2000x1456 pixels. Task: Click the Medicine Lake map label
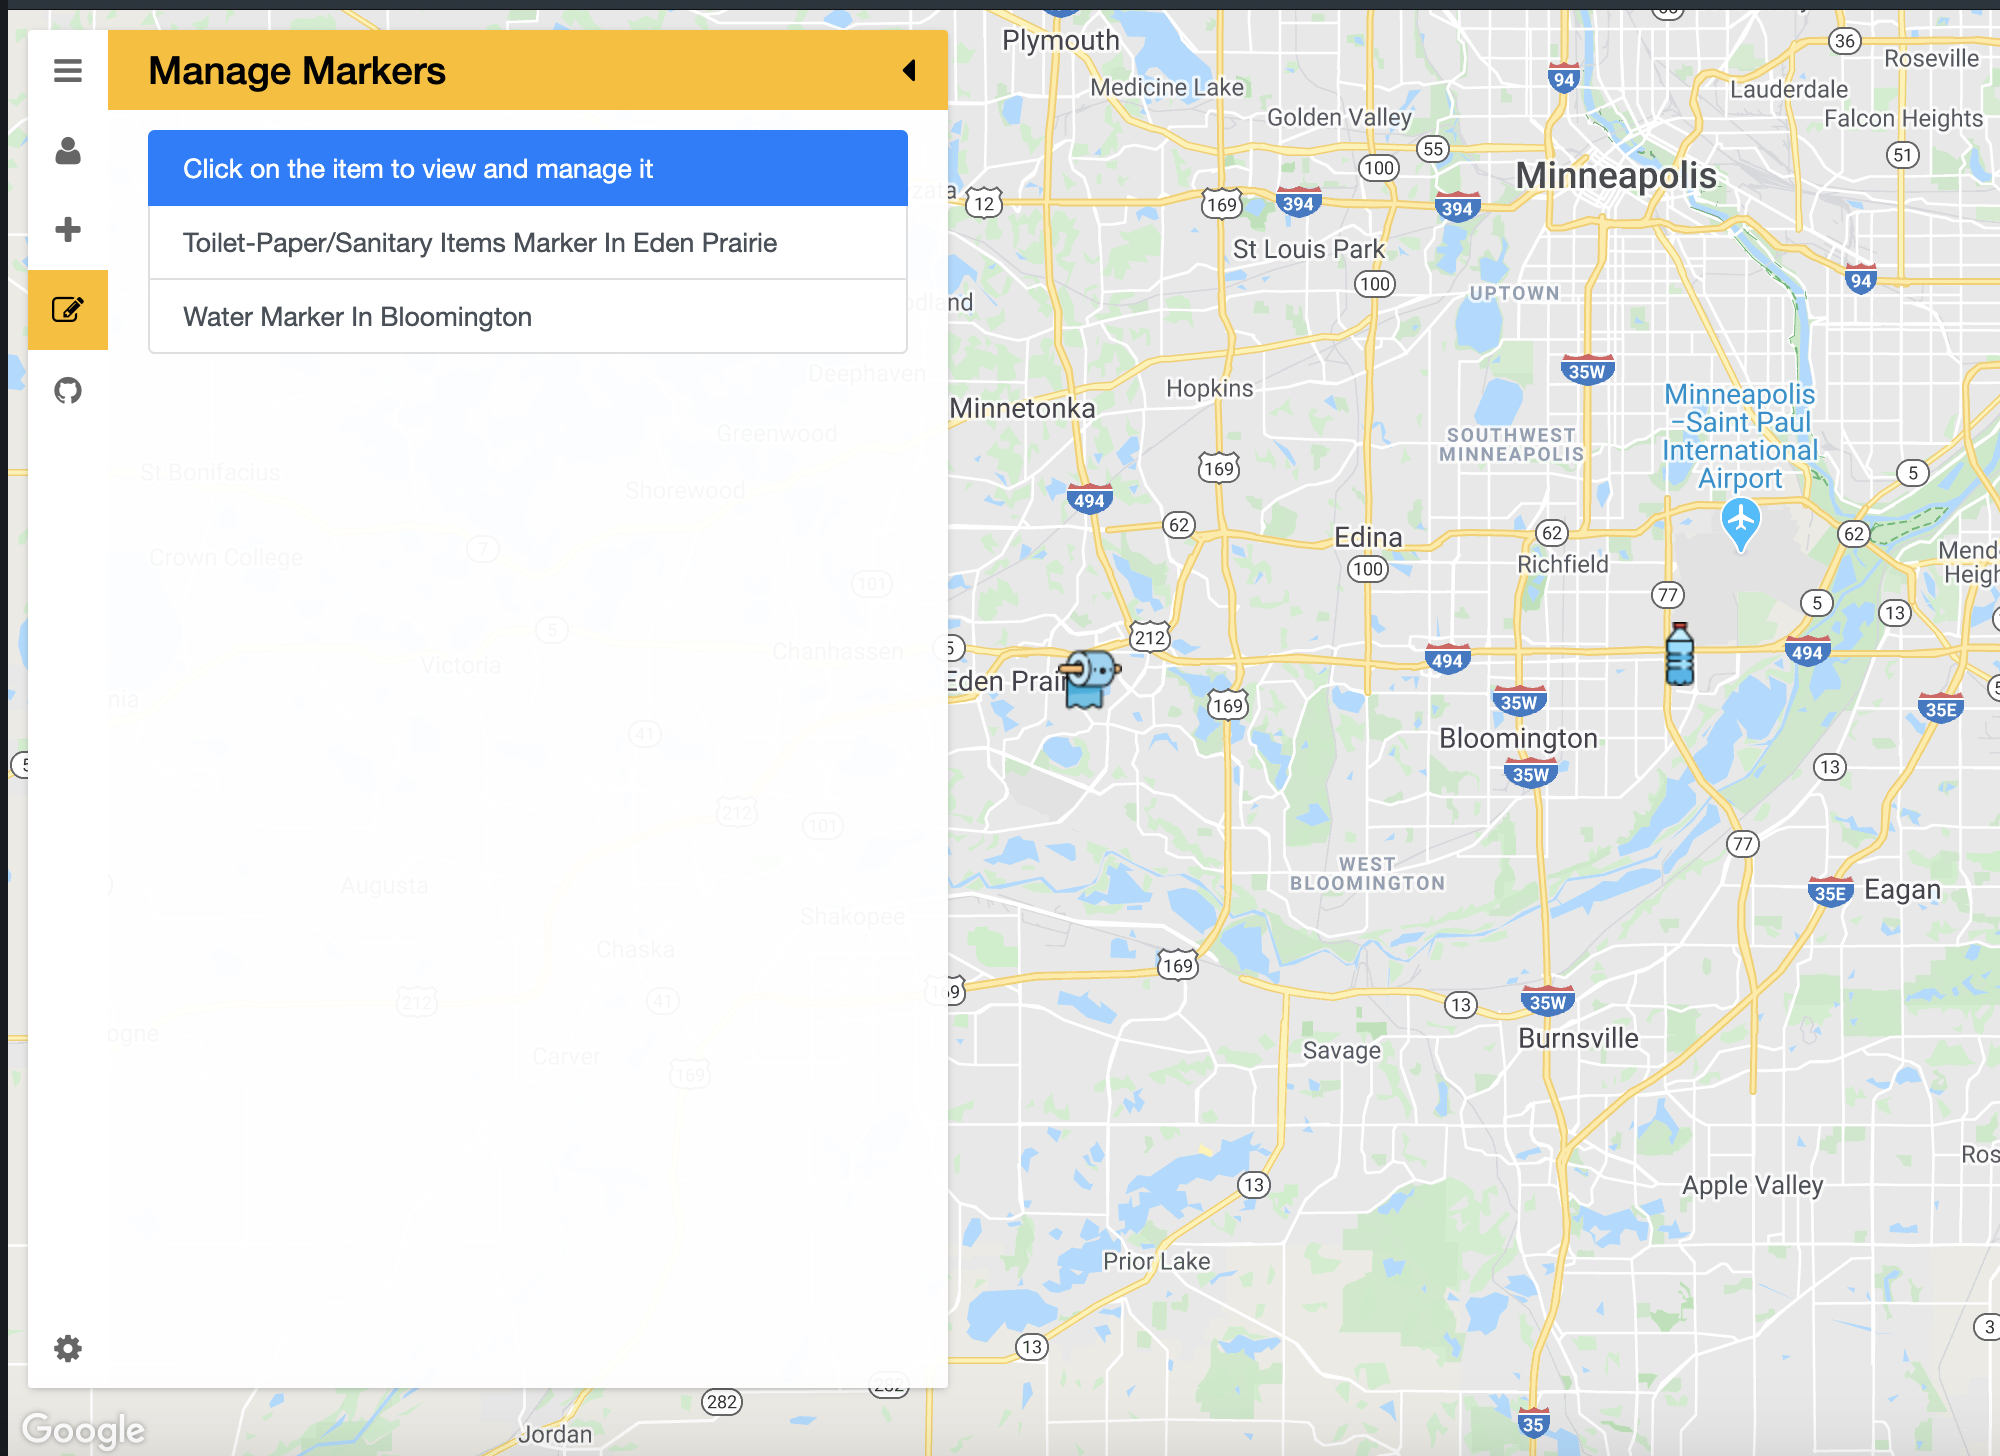(1167, 87)
